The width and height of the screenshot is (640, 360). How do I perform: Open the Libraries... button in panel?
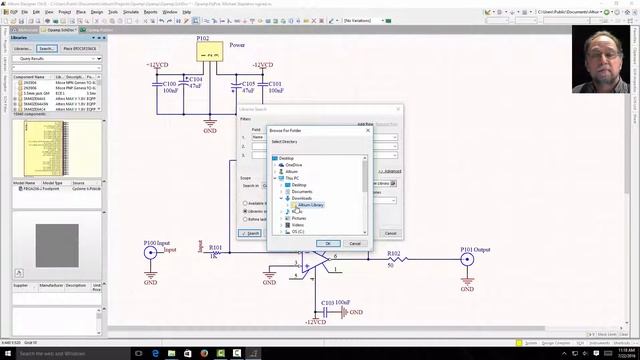(22, 49)
